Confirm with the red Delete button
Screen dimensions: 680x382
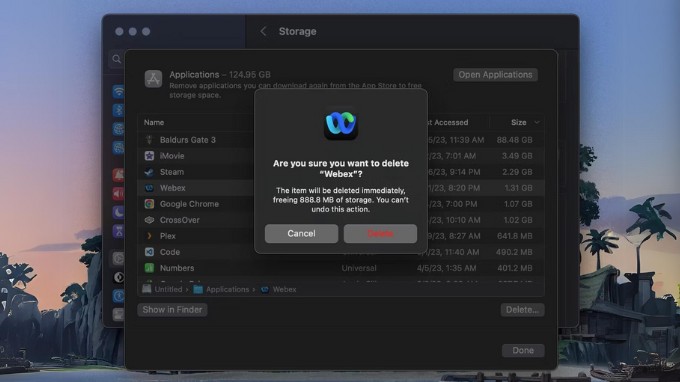(x=380, y=233)
